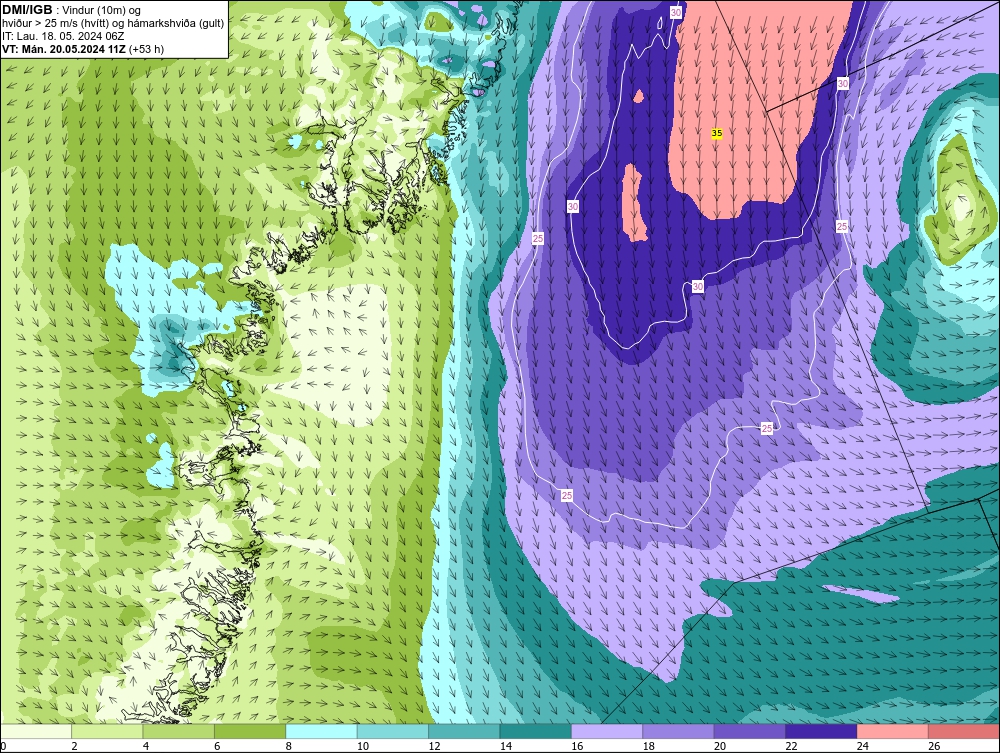Click the 0 tick on the color scale
Image resolution: width=1000 pixels, height=753 pixels.
(3, 746)
